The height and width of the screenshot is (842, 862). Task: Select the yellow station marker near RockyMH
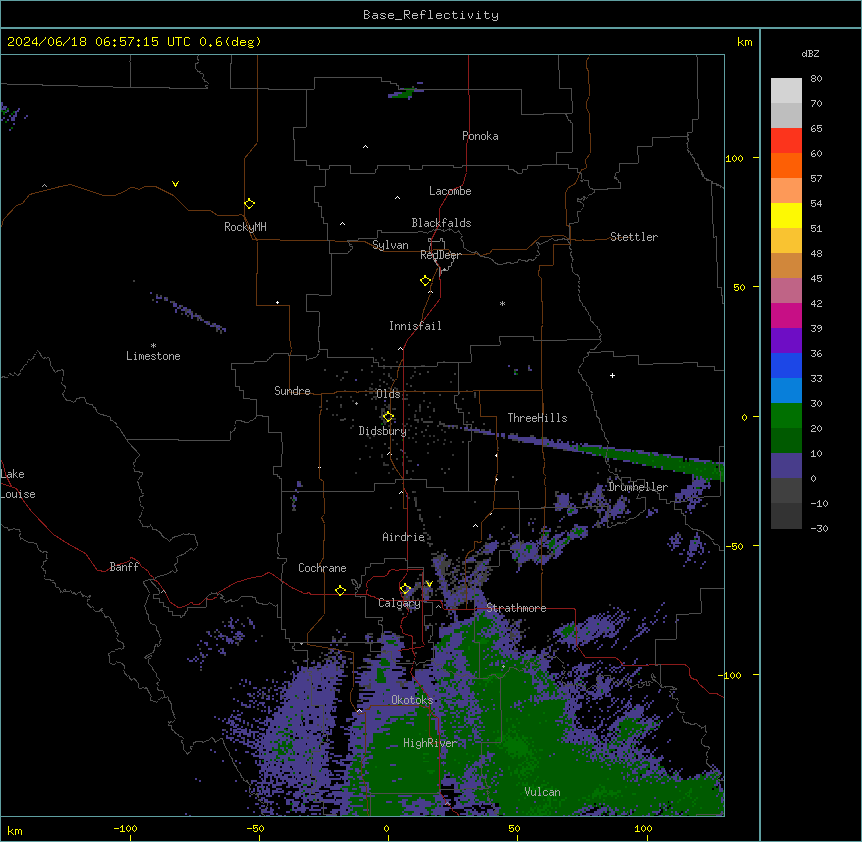pos(249,203)
